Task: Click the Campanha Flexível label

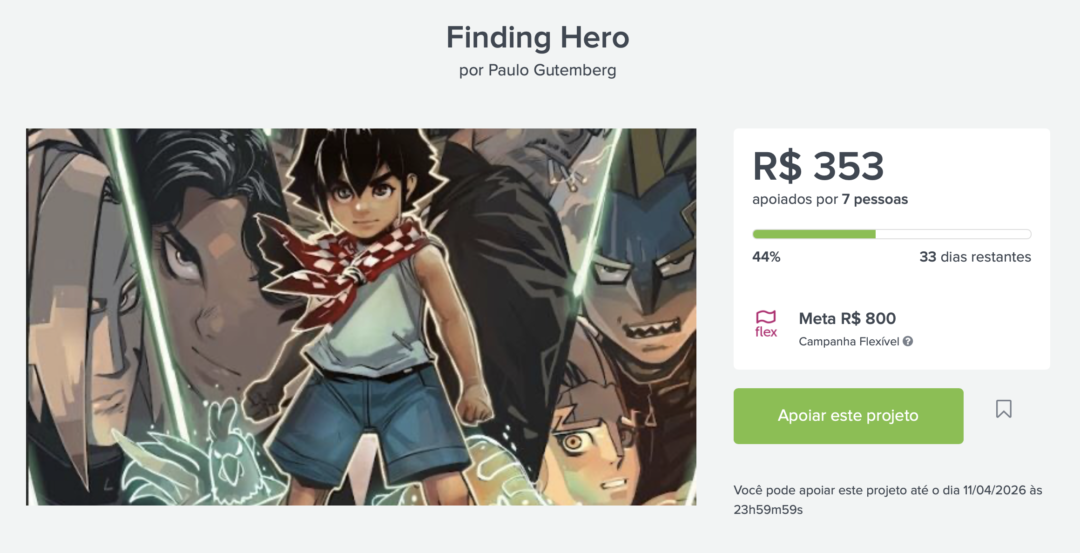Action: [849, 342]
